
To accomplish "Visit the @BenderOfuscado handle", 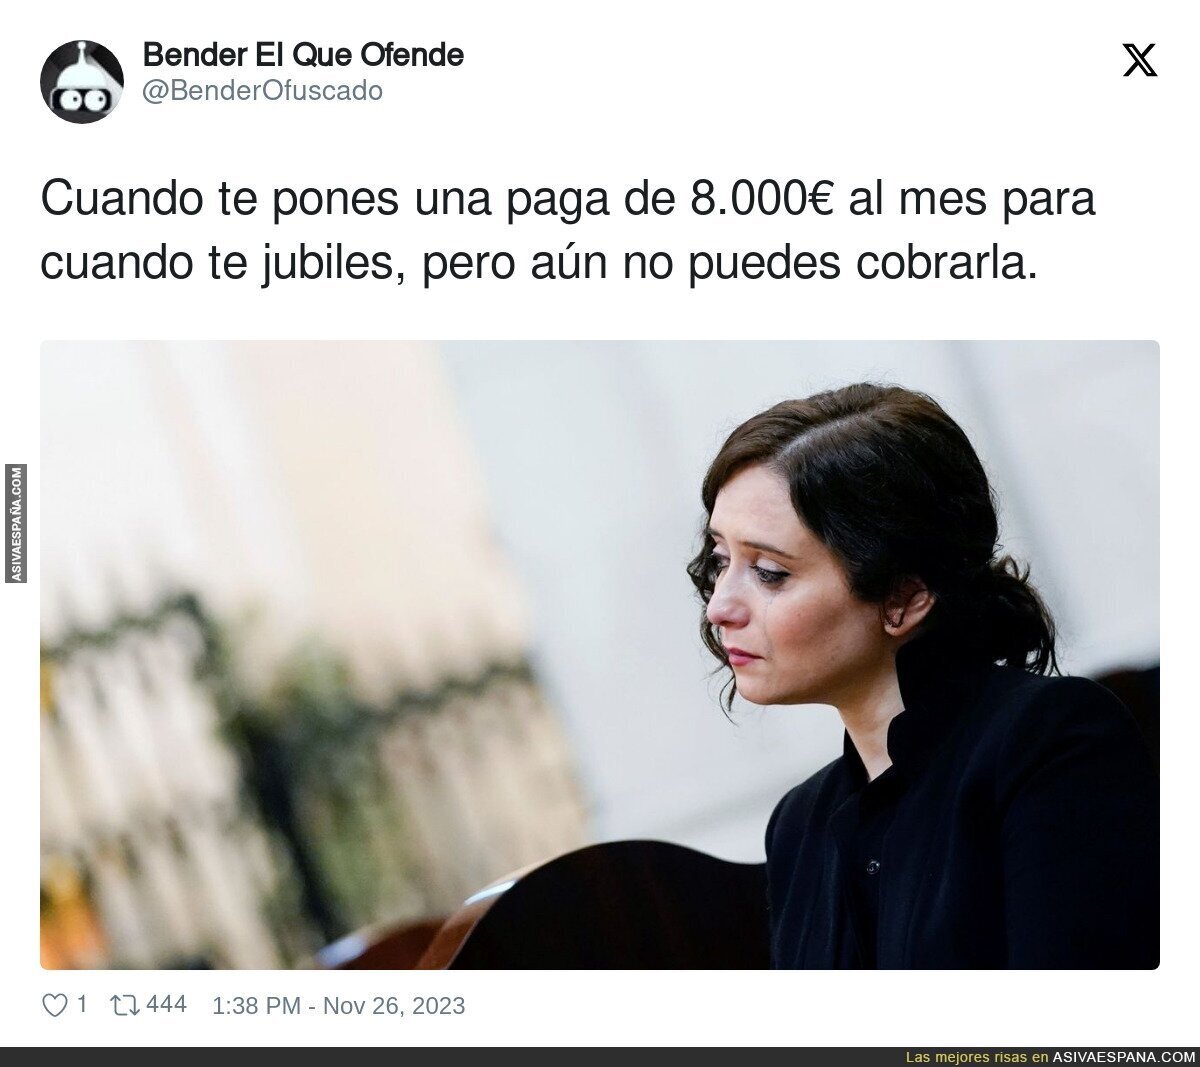I will point(263,91).
